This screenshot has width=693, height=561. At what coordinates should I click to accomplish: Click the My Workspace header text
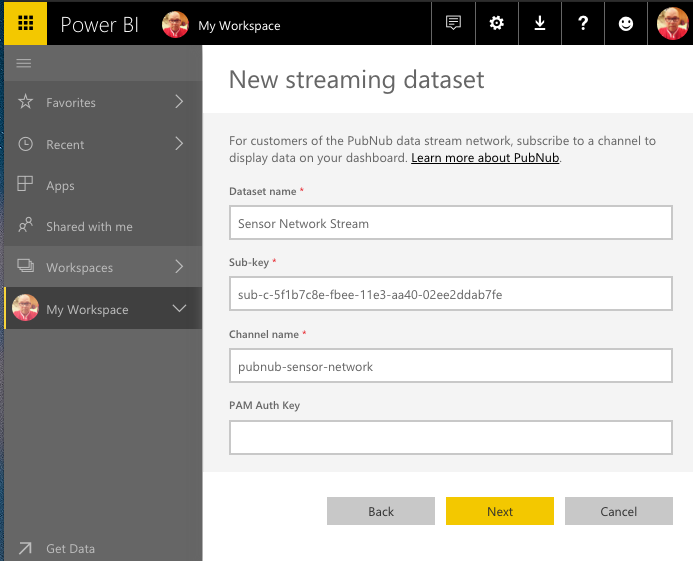(x=239, y=26)
